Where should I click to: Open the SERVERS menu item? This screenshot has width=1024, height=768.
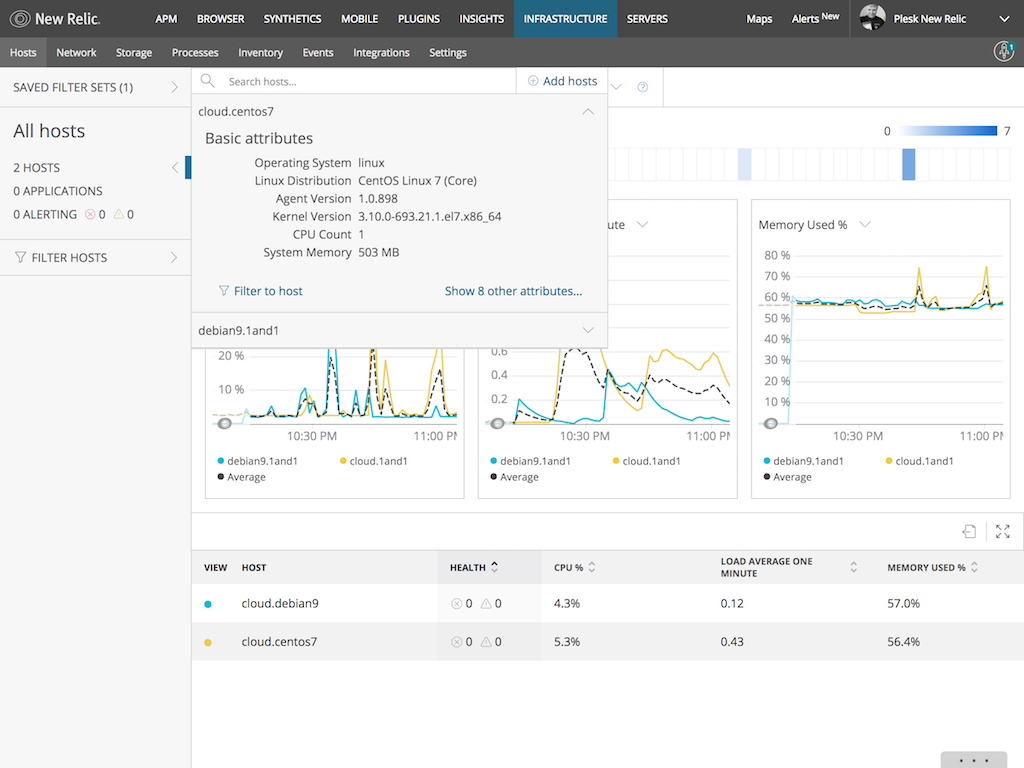pyautogui.click(x=647, y=18)
